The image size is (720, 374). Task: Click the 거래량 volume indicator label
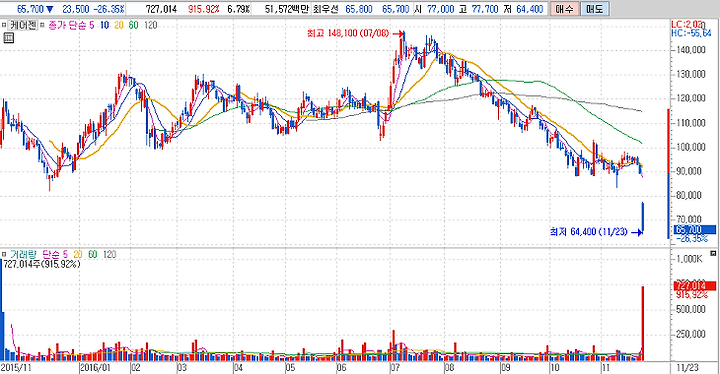[24, 254]
